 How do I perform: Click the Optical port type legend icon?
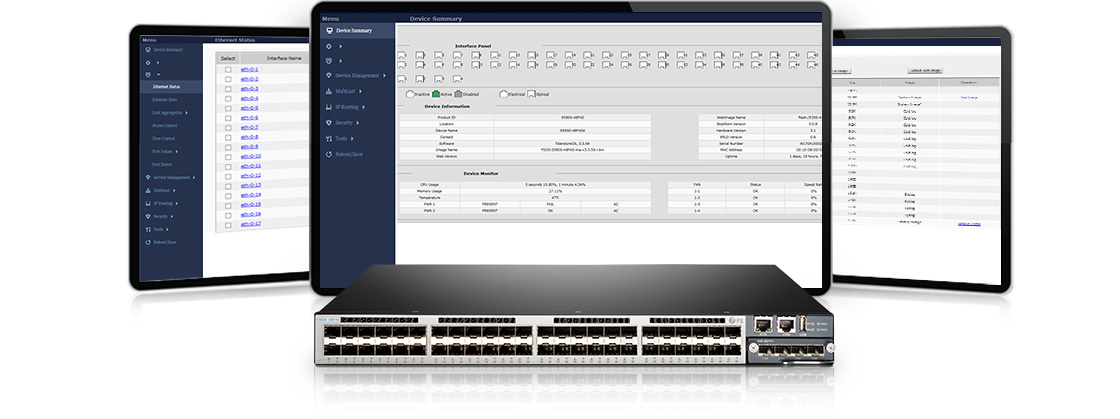[x=531, y=94]
